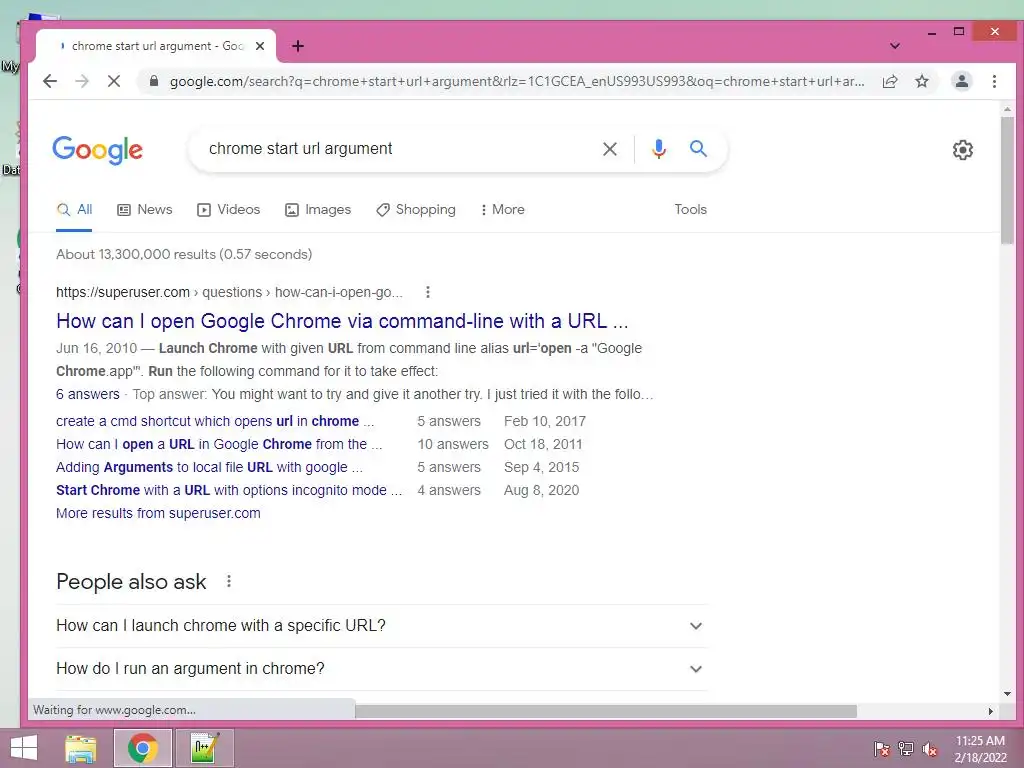The image size is (1024, 768).
Task: Switch to the Images tab
Action: 318,210
